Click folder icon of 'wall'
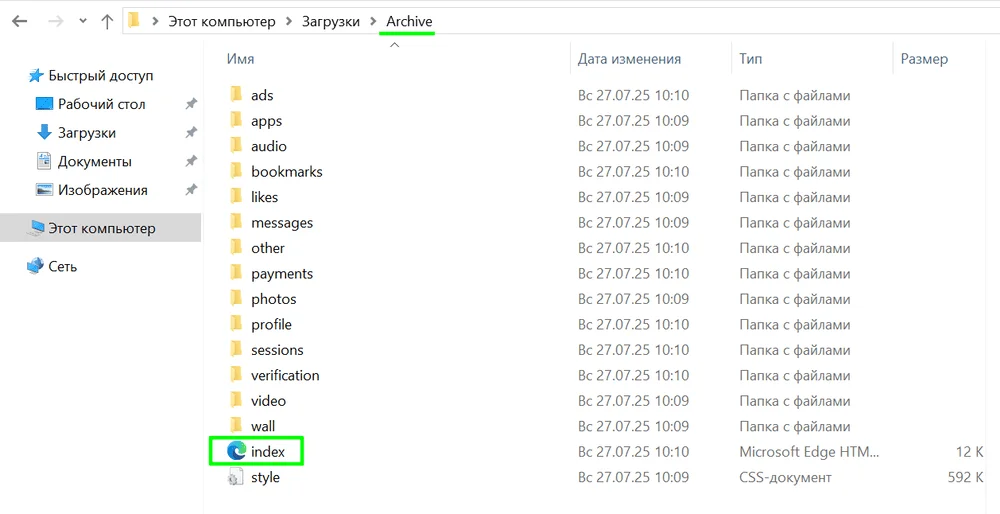 pos(236,426)
